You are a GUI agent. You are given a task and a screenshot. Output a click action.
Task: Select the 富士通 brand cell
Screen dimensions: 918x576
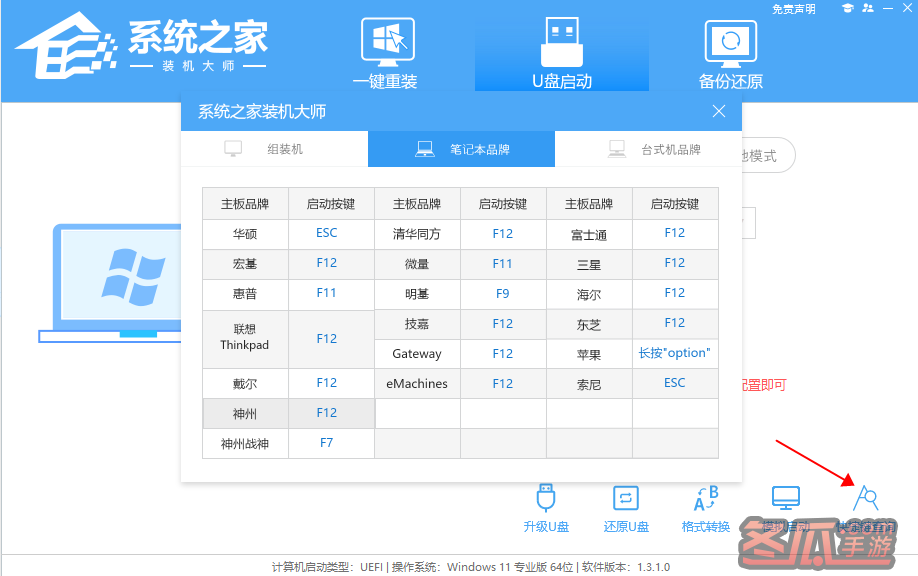tap(589, 235)
